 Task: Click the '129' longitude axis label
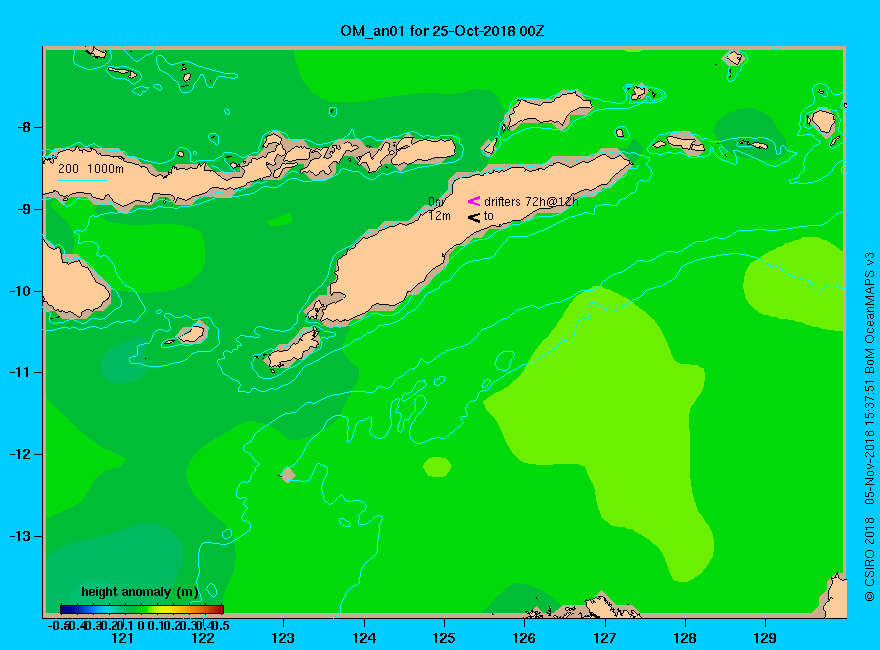[765, 638]
